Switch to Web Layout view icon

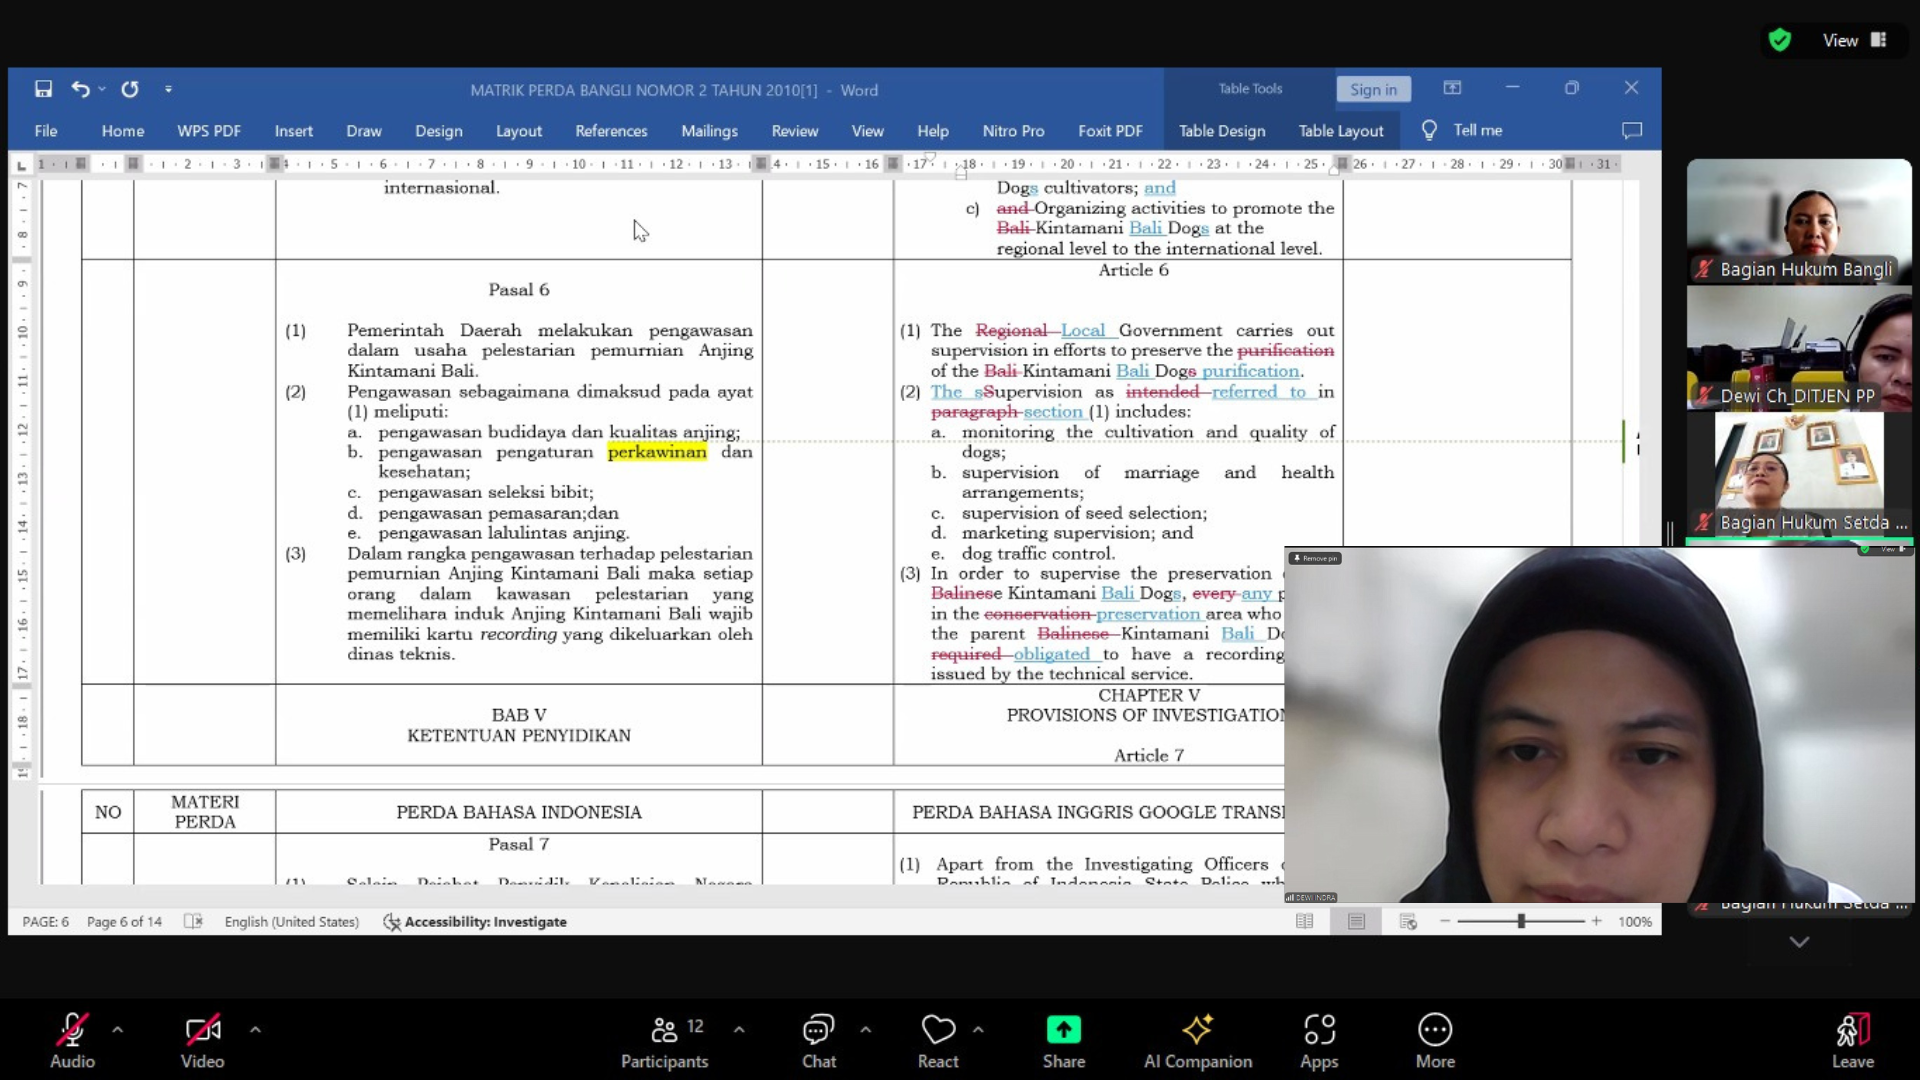(x=1408, y=922)
